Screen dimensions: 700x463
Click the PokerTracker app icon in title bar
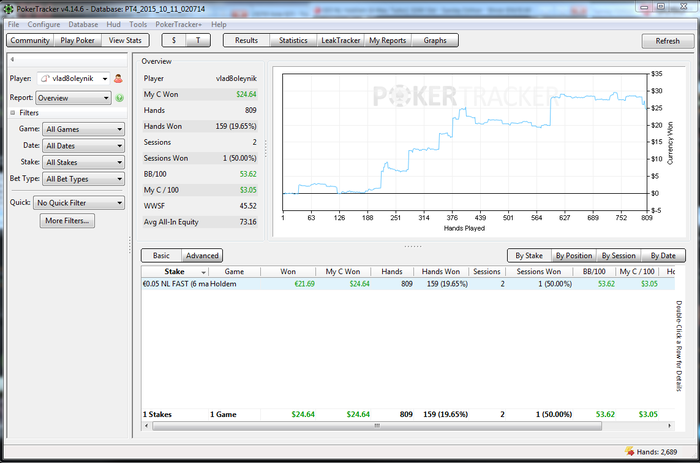(8, 8)
